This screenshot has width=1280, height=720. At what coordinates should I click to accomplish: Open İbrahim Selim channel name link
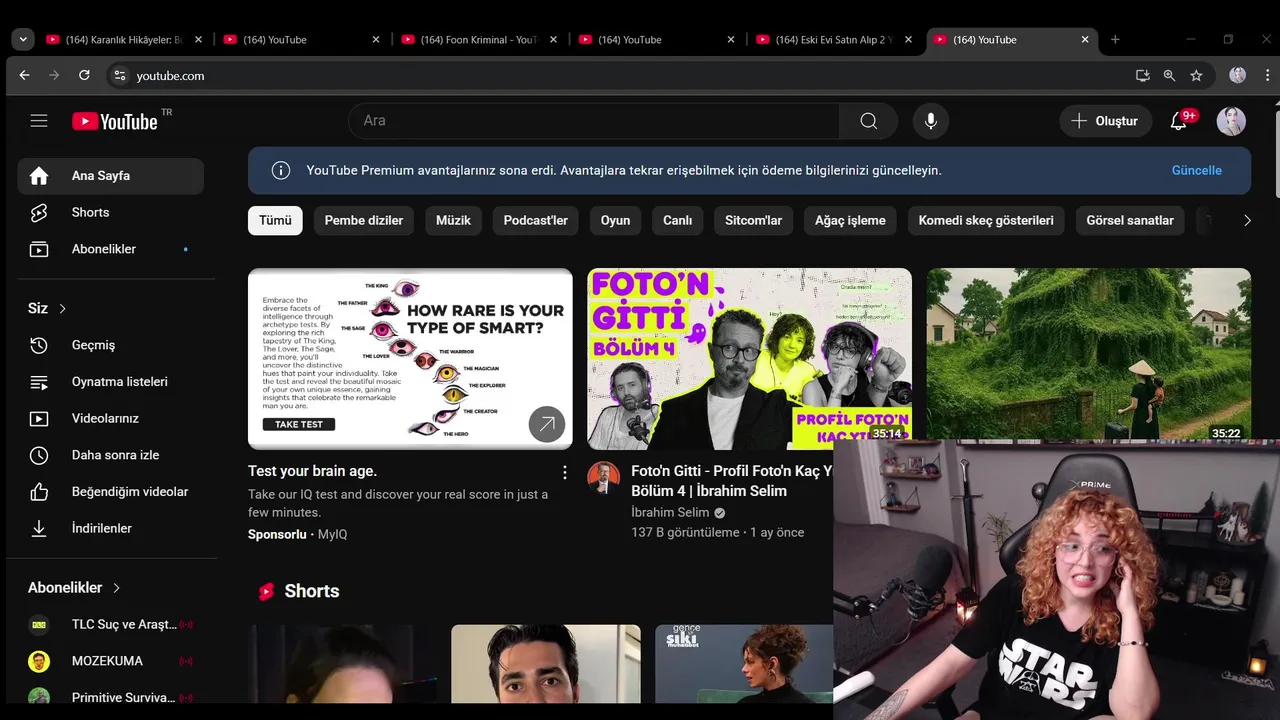coord(670,512)
